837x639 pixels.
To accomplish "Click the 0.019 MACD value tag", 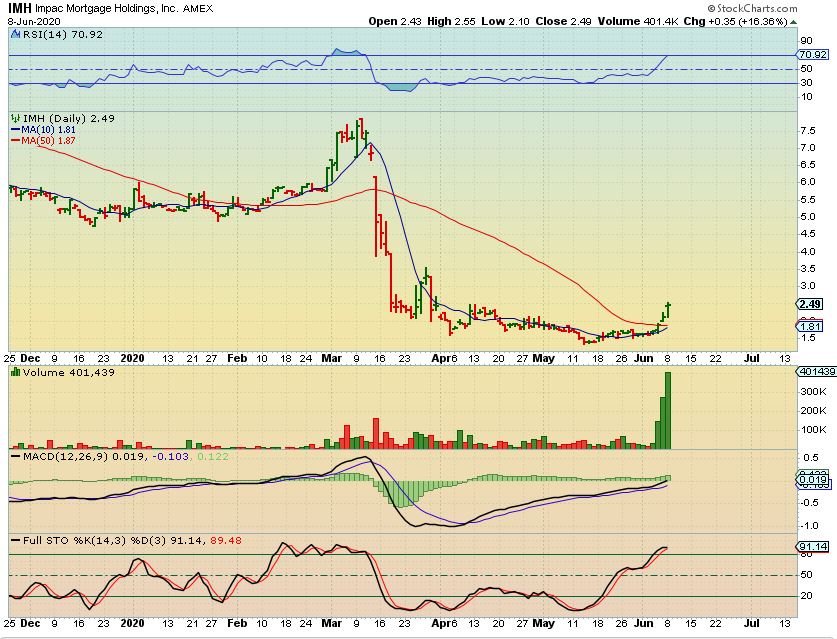I will (813, 480).
